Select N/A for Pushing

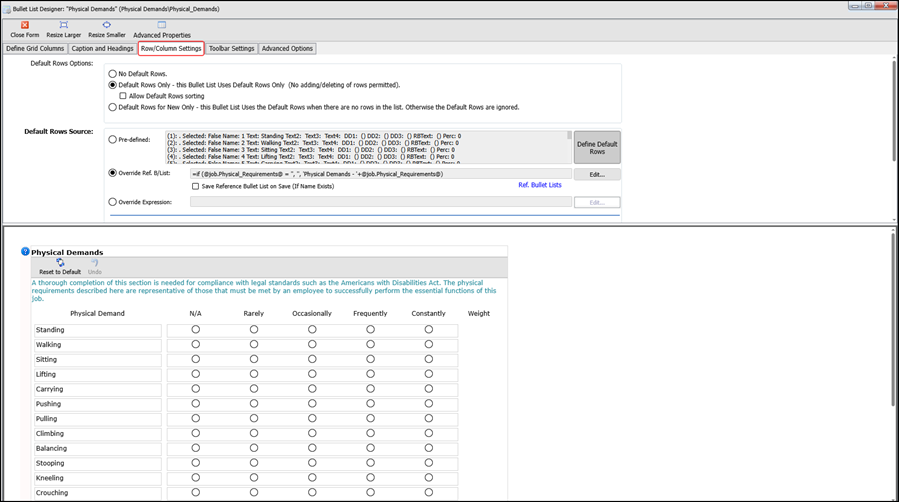click(196, 404)
